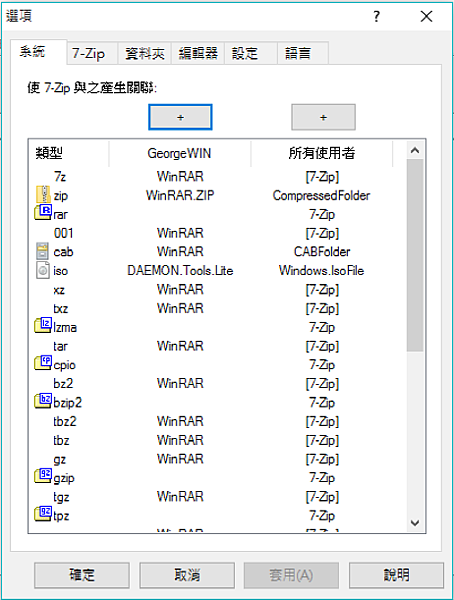454x600 pixels.
Task: Click [7-Zip] value in the tgz row
Action: pos(322,497)
